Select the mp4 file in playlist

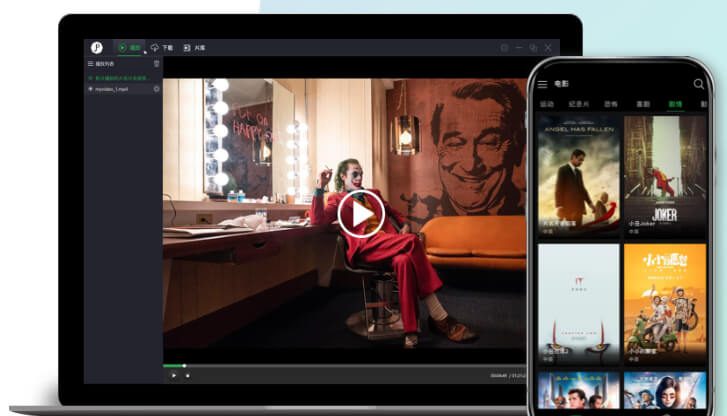[113, 89]
